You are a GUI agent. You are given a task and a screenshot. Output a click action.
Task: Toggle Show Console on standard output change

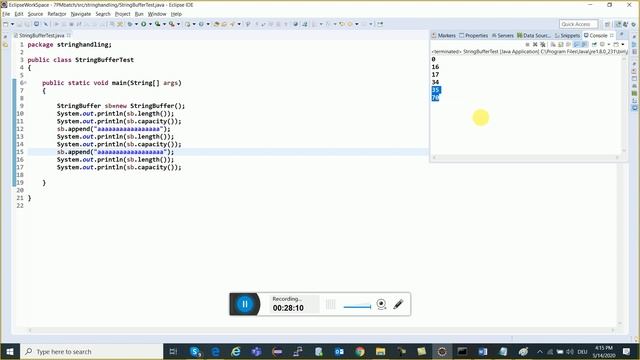pyautogui.click(x=576, y=44)
